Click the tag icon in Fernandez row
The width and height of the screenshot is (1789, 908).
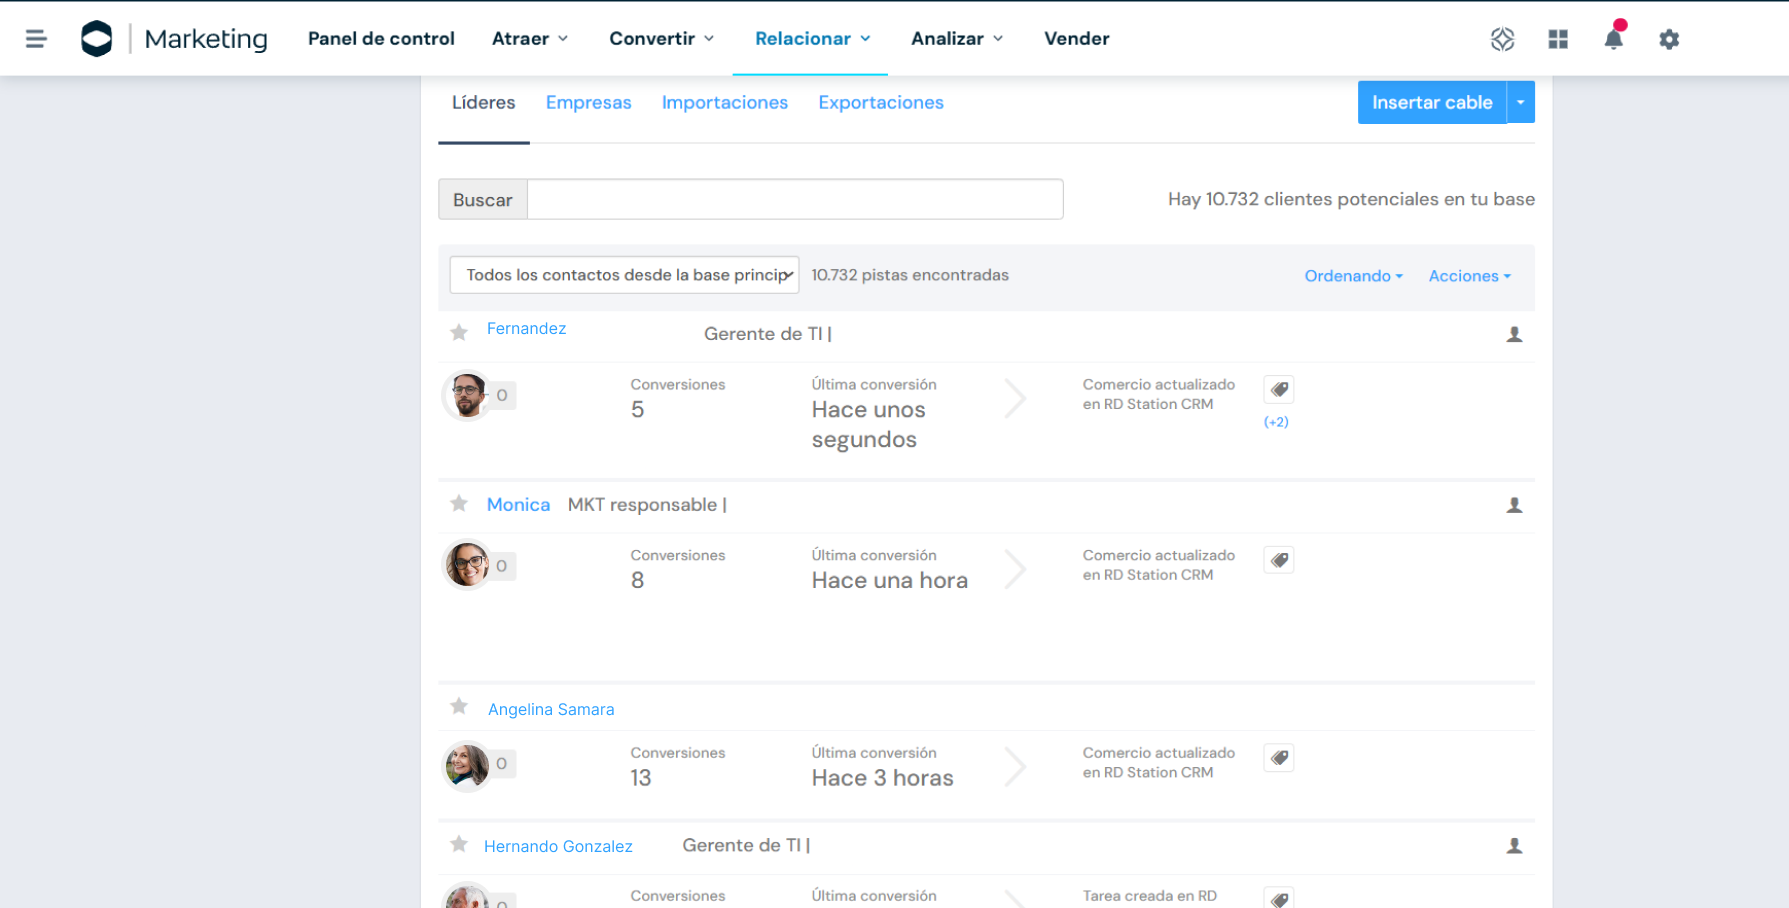click(1279, 389)
